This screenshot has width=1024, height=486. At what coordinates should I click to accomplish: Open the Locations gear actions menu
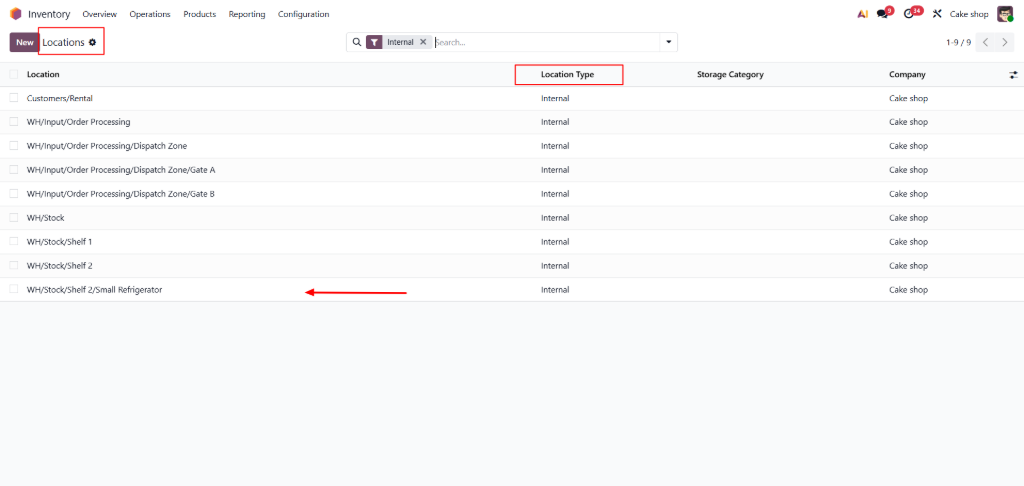pyautogui.click(x=93, y=42)
